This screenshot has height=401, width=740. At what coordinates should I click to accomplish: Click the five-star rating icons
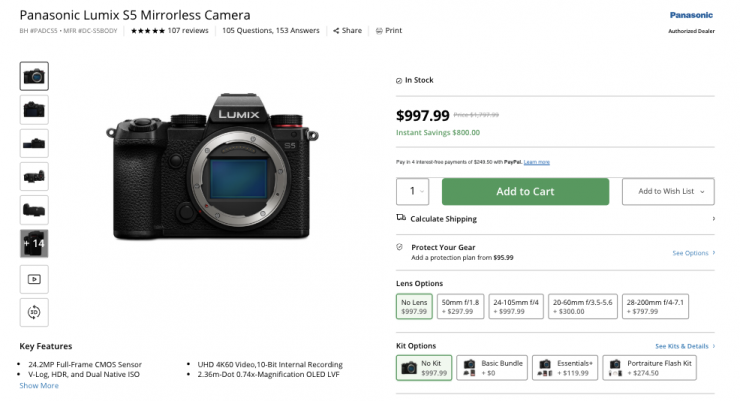(146, 31)
